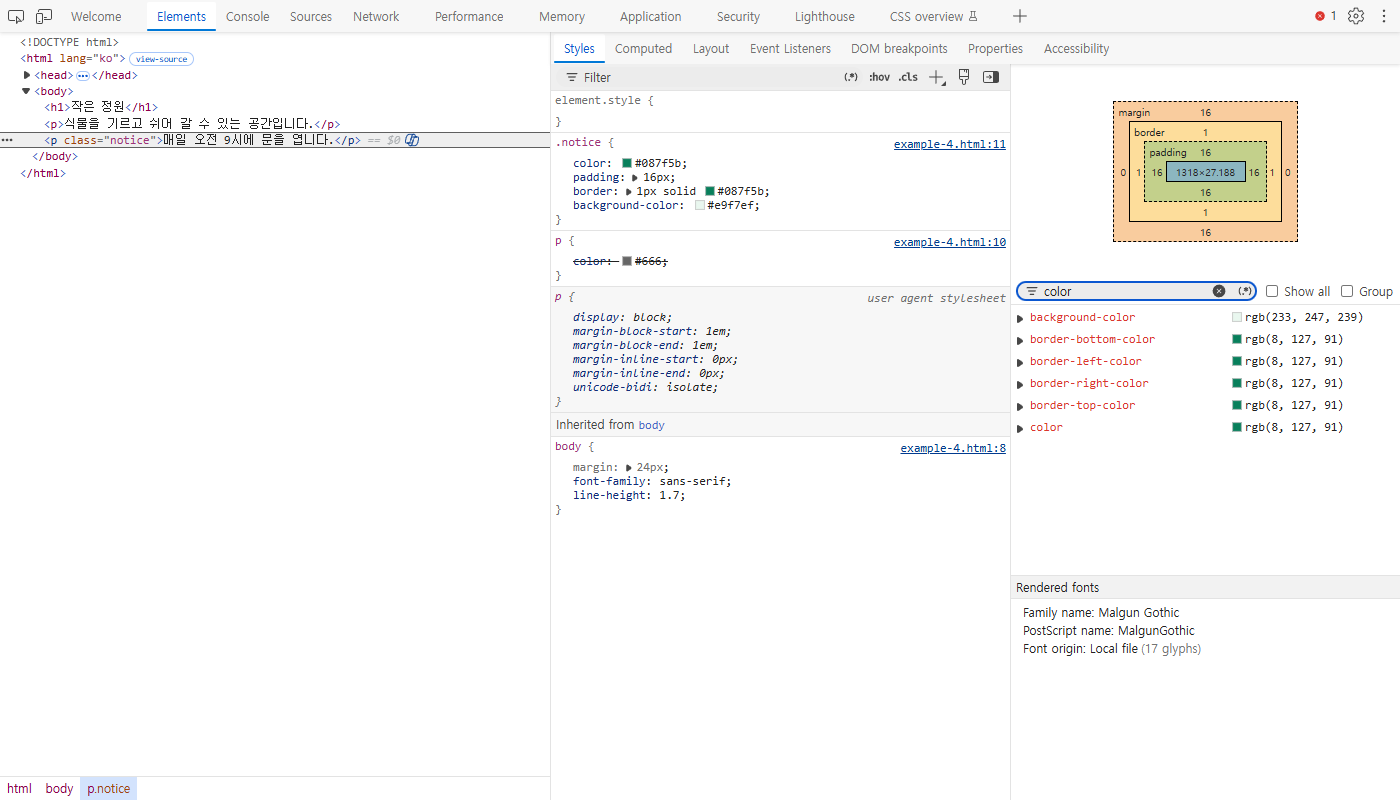This screenshot has height=800, width=1400.
Task: Activate the inspect element picker icon
Action: pos(16,16)
